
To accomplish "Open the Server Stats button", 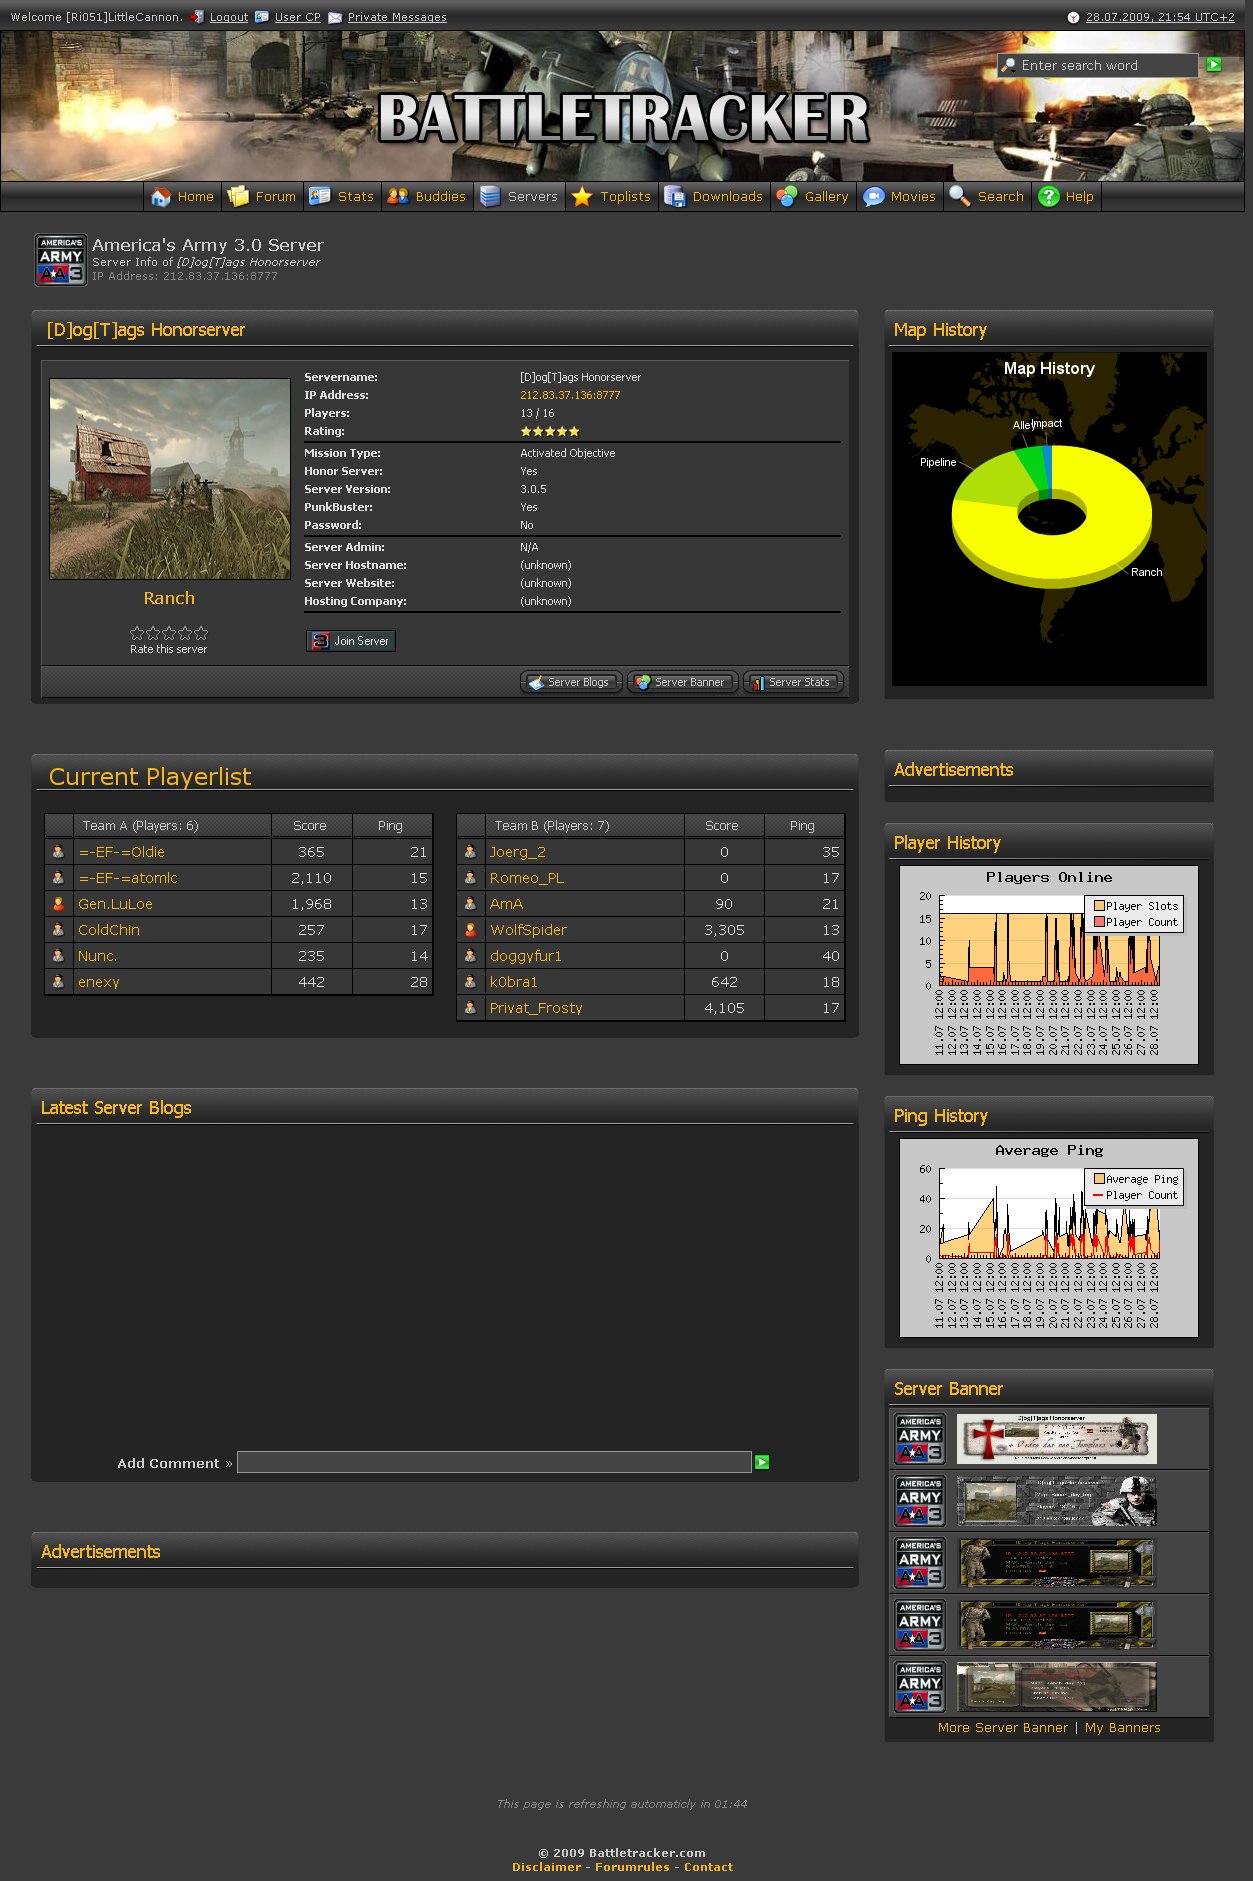I will coord(793,682).
